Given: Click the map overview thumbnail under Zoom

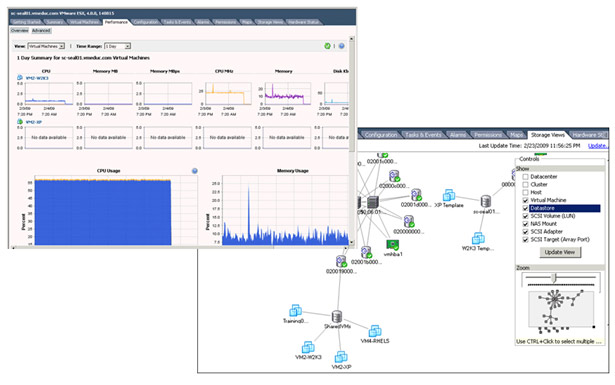Looking at the screenshot, I should (x=561, y=309).
